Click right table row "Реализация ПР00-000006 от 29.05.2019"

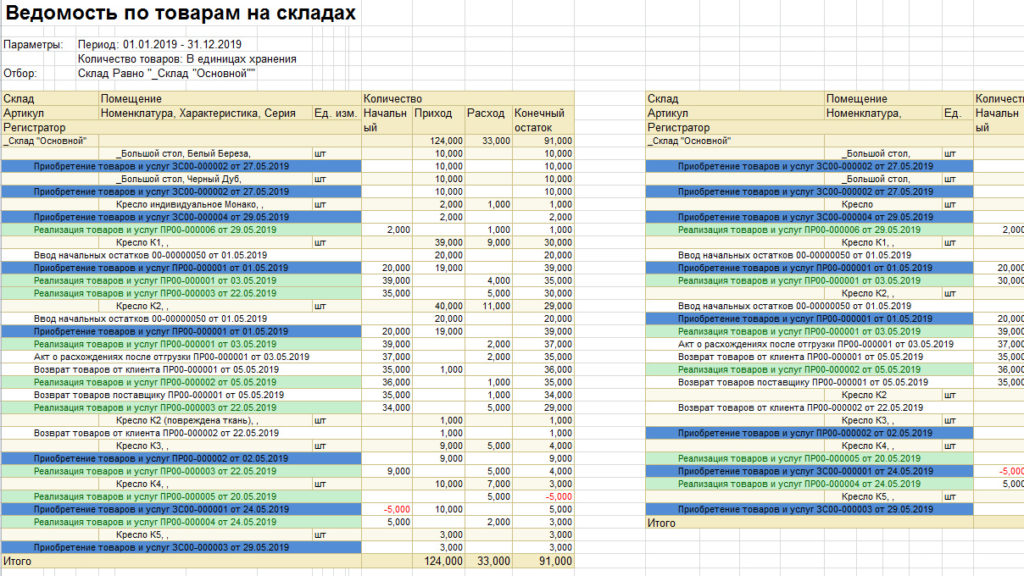810,230
